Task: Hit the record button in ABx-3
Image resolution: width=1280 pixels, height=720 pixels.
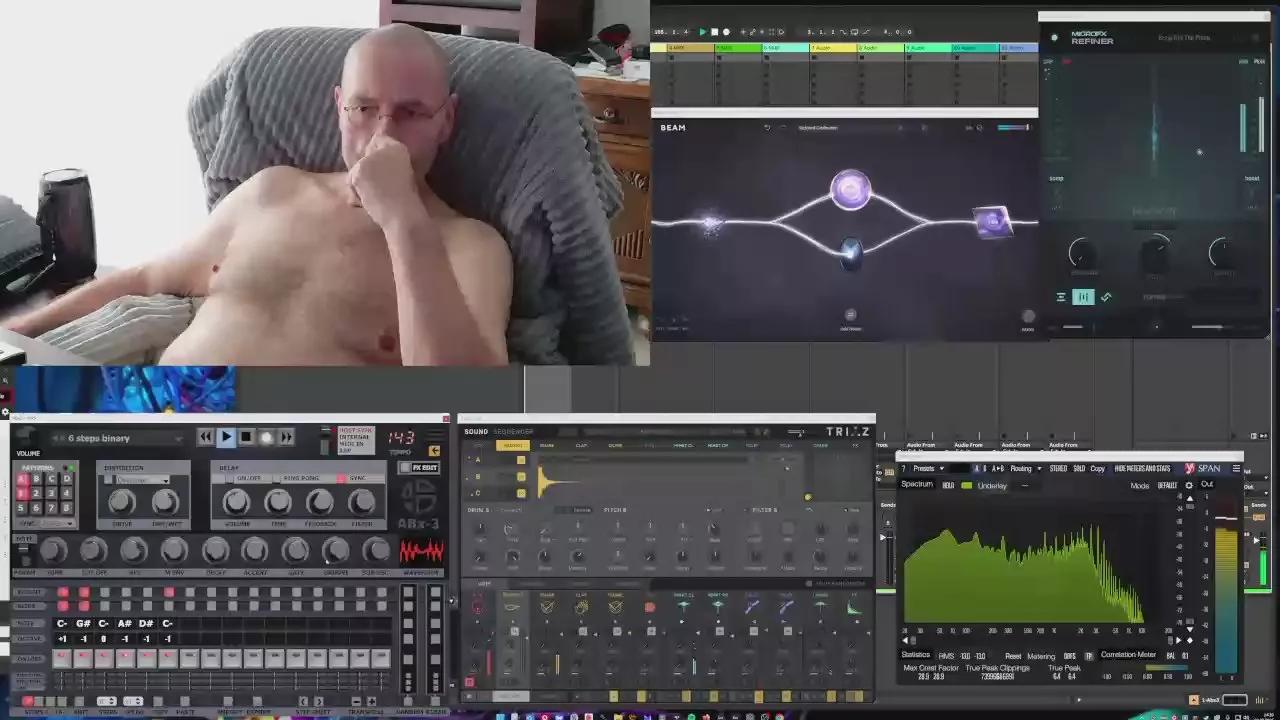Action: point(266,437)
